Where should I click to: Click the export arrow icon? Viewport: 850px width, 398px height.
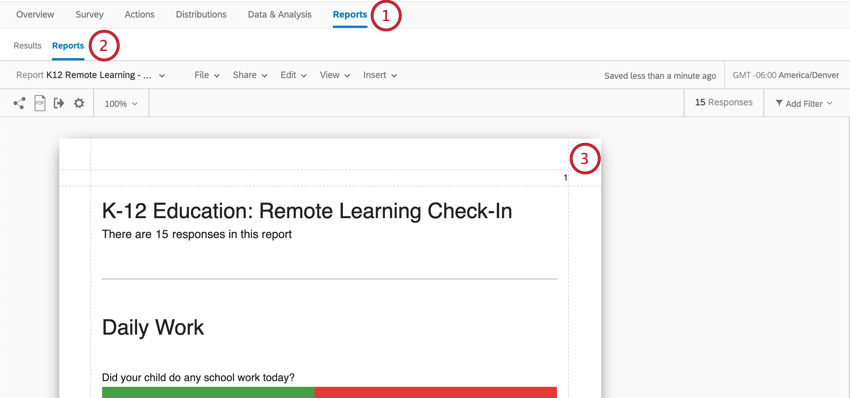[59, 103]
